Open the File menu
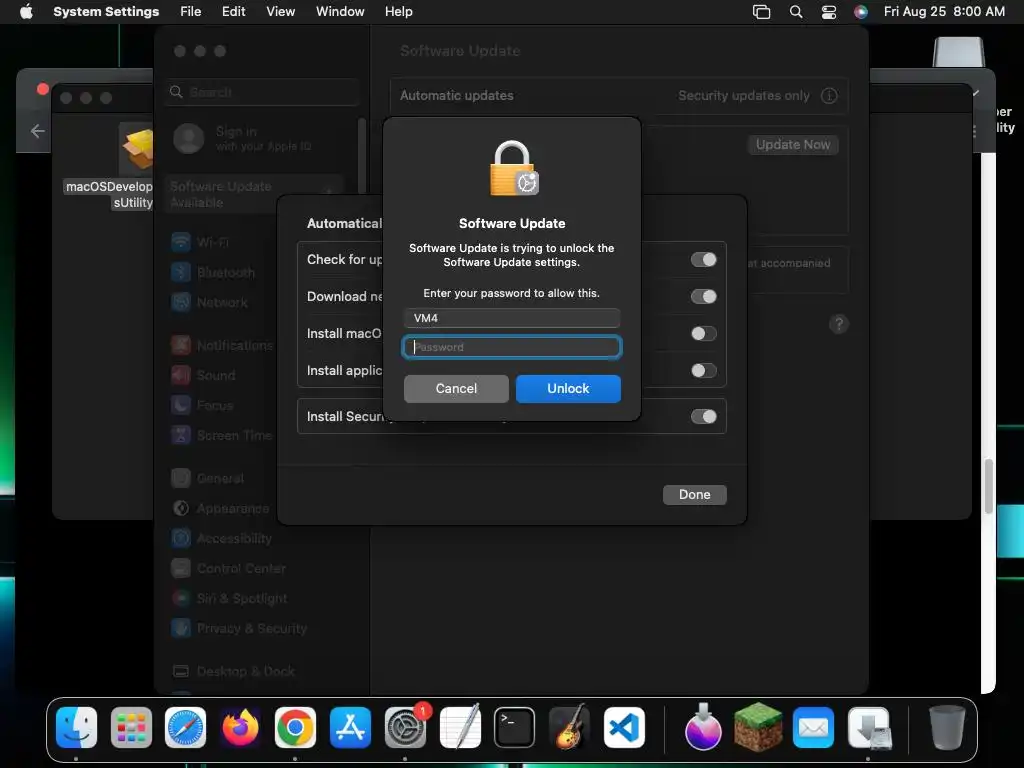This screenshot has height=768, width=1024. pyautogui.click(x=191, y=12)
